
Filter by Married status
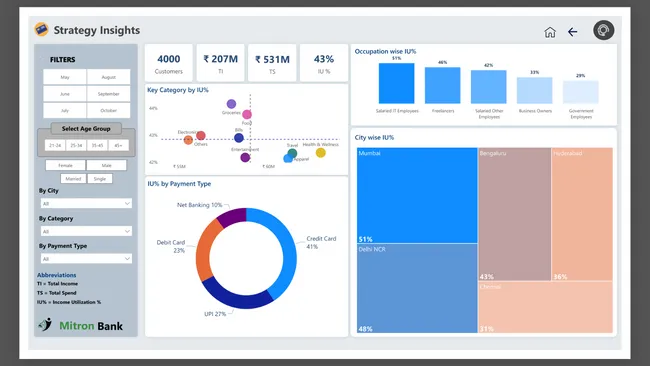click(73, 179)
